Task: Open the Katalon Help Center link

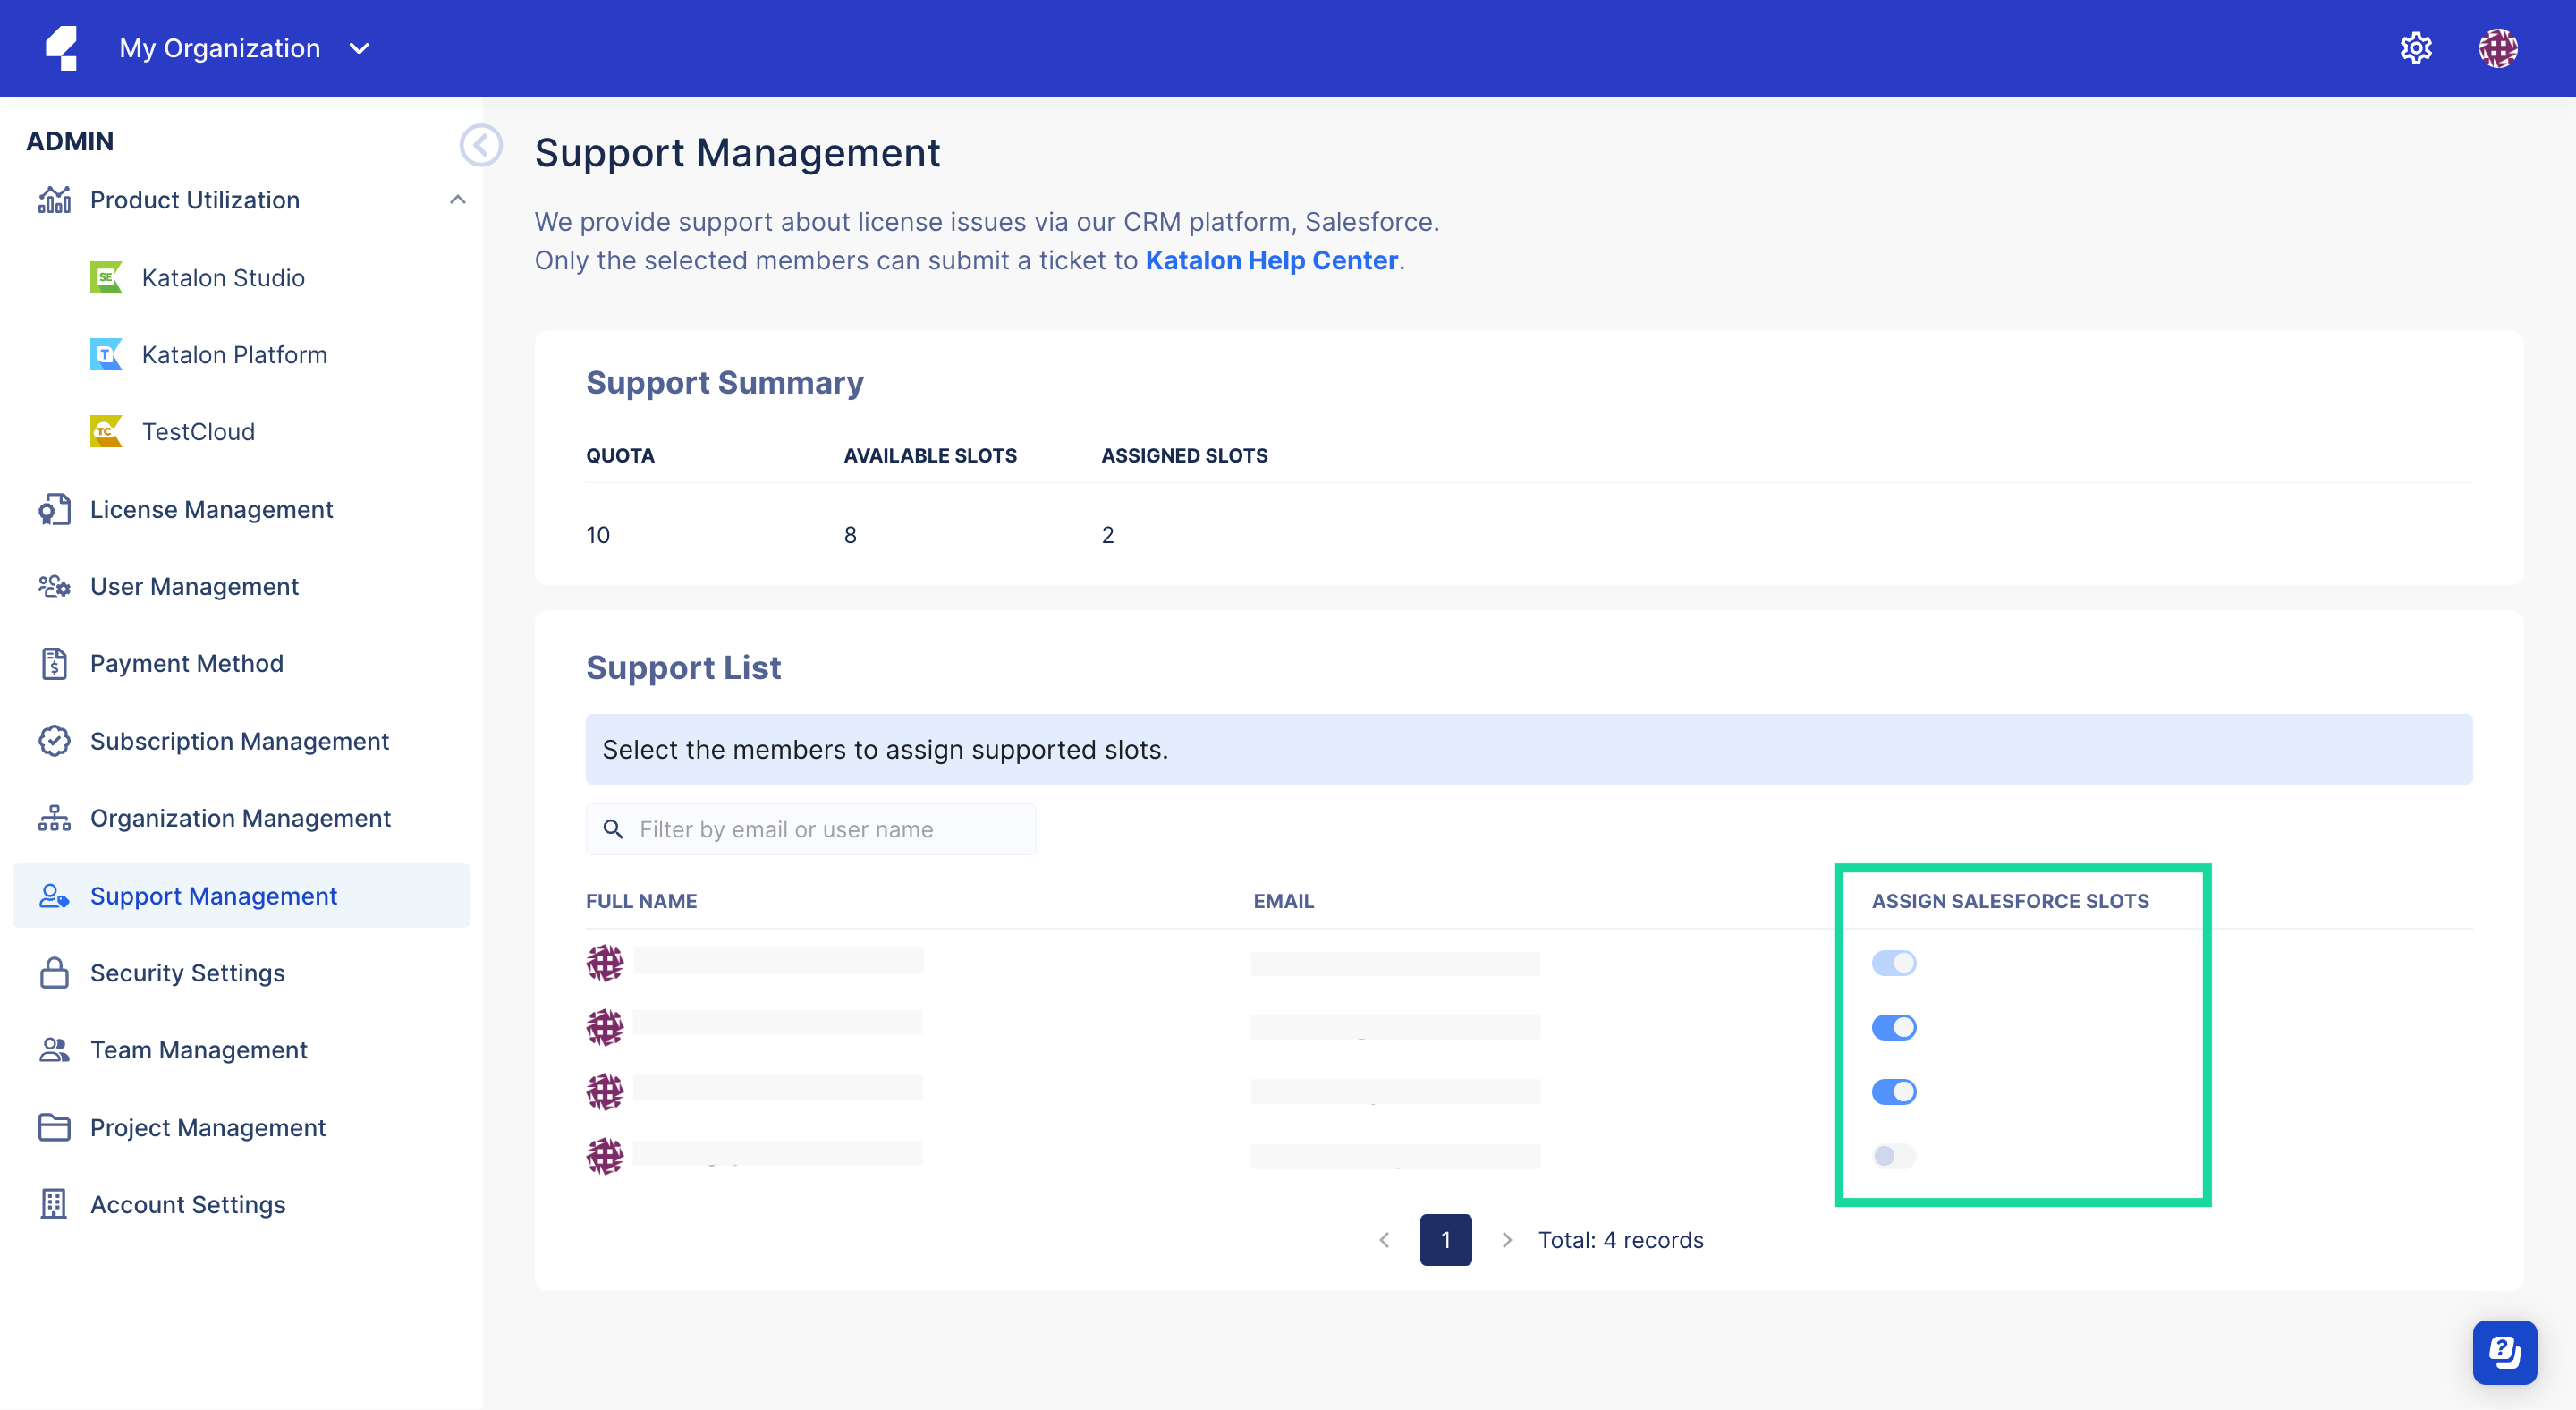Action: (x=1271, y=260)
